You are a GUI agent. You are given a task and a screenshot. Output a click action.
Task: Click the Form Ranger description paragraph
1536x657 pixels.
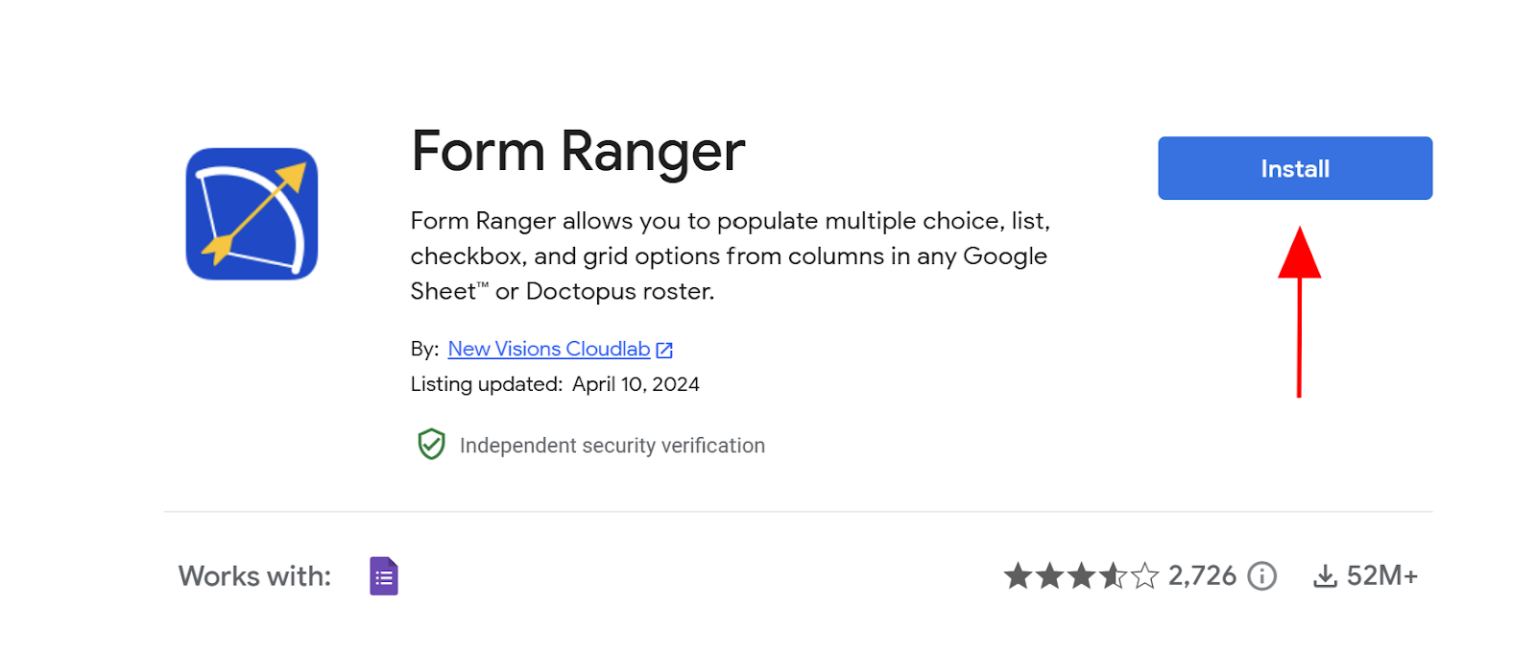pos(729,256)
